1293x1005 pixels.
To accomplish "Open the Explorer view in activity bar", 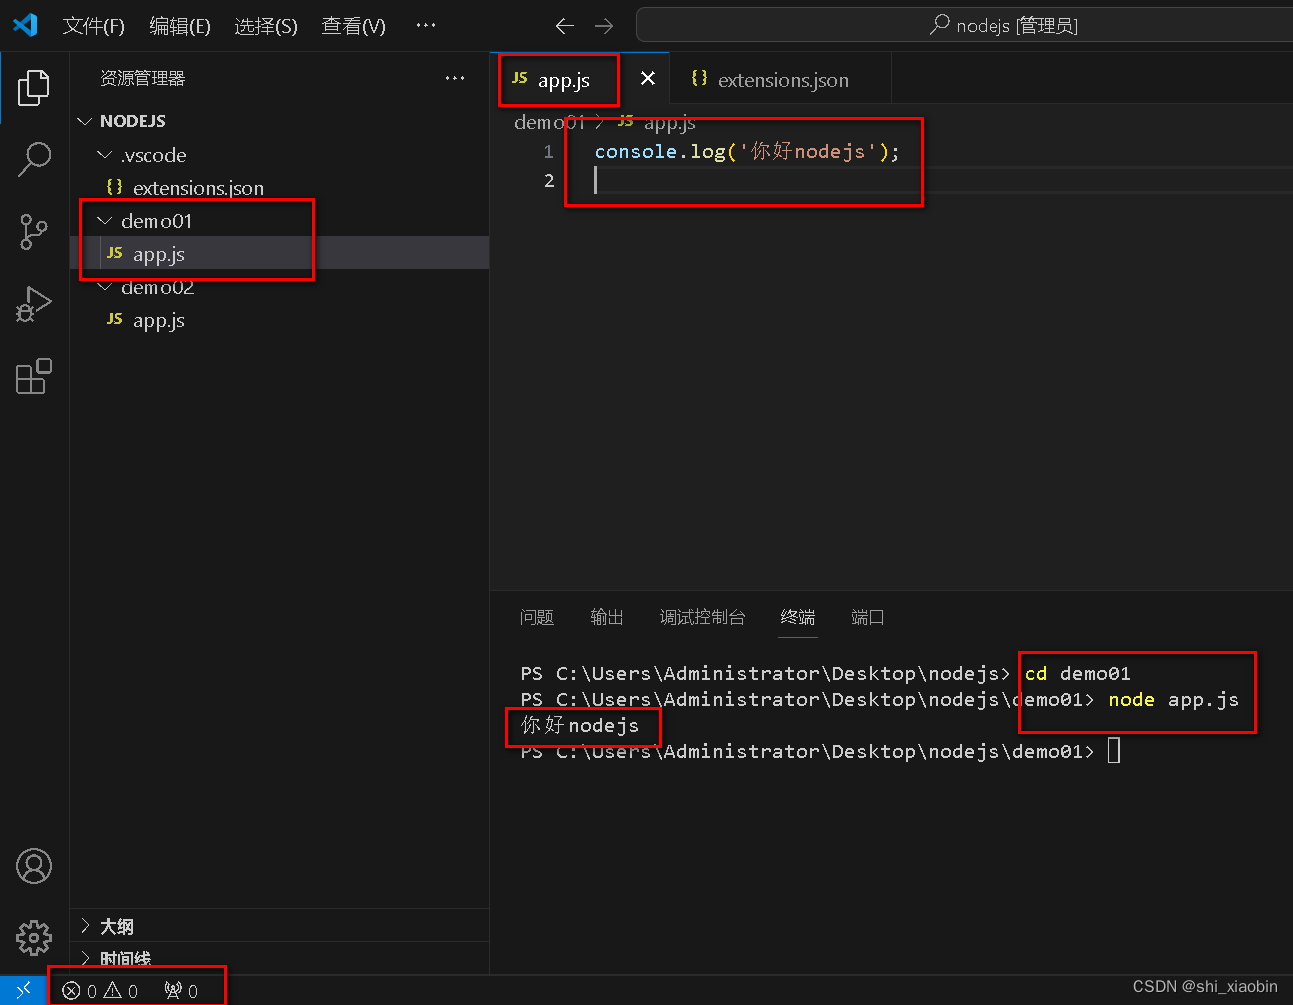I will (x=34, y=88).
